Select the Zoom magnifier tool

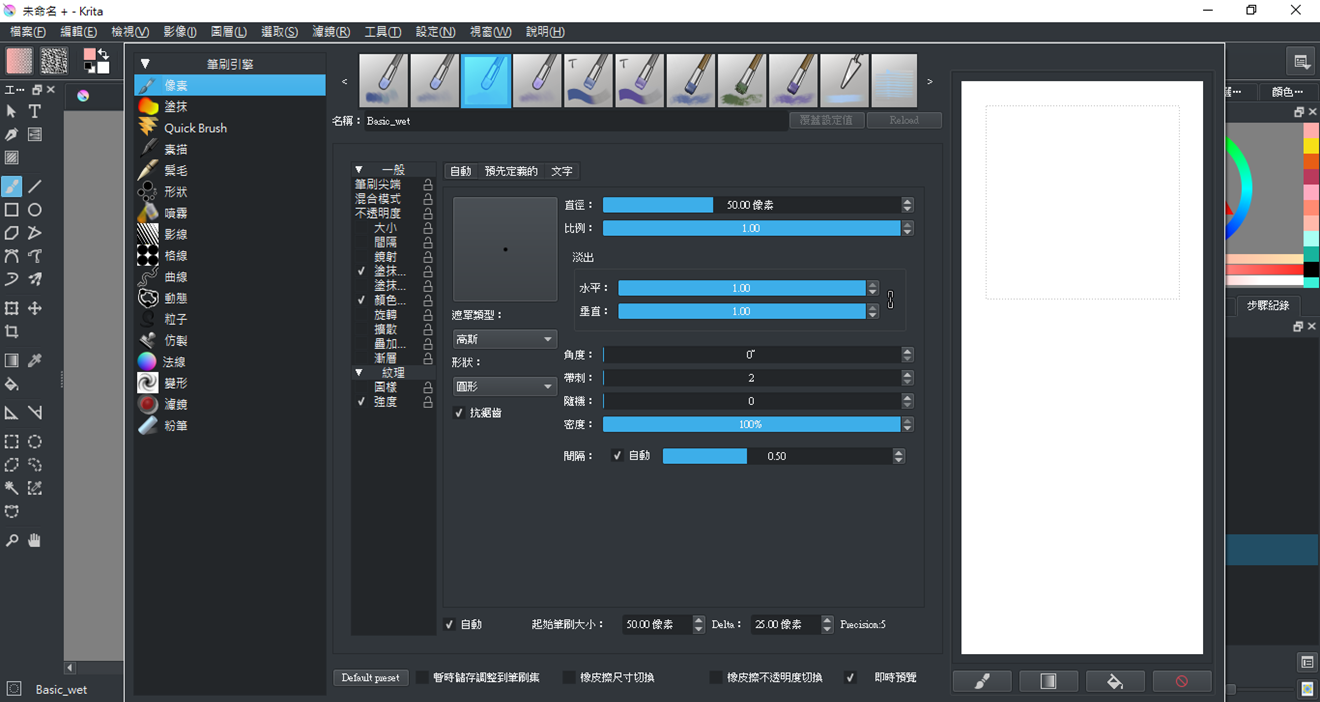pos(12,540)
